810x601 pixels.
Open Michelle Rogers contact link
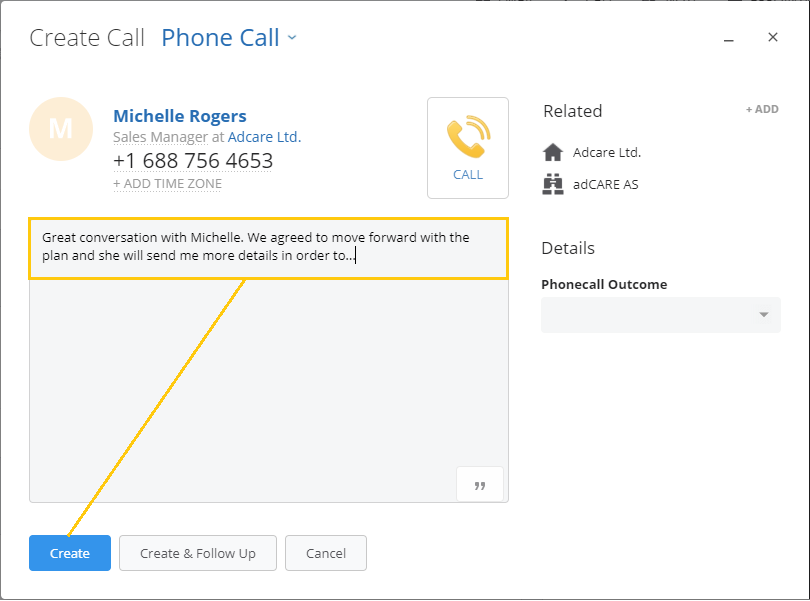click(179, 116)
